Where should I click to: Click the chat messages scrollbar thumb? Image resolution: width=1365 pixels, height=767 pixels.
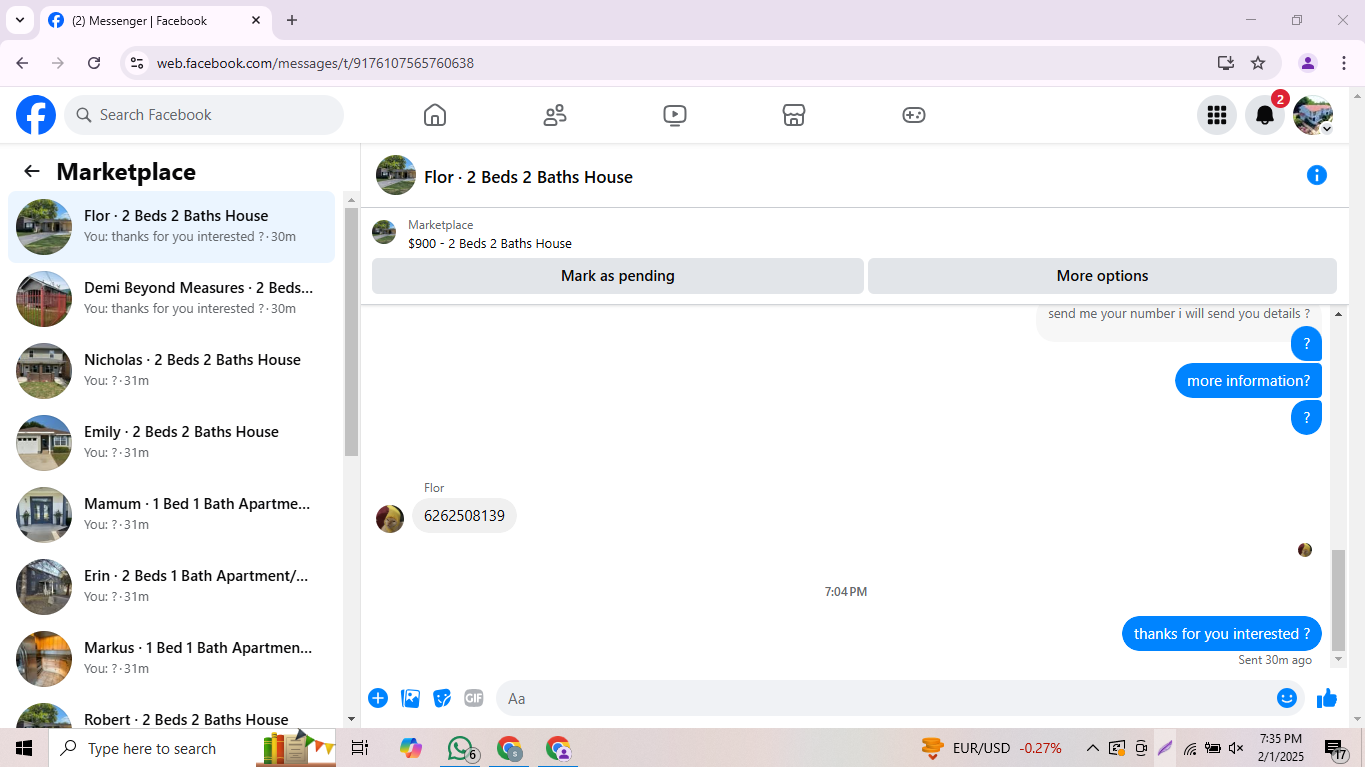pyautogui.click(x=1339, y=600)
